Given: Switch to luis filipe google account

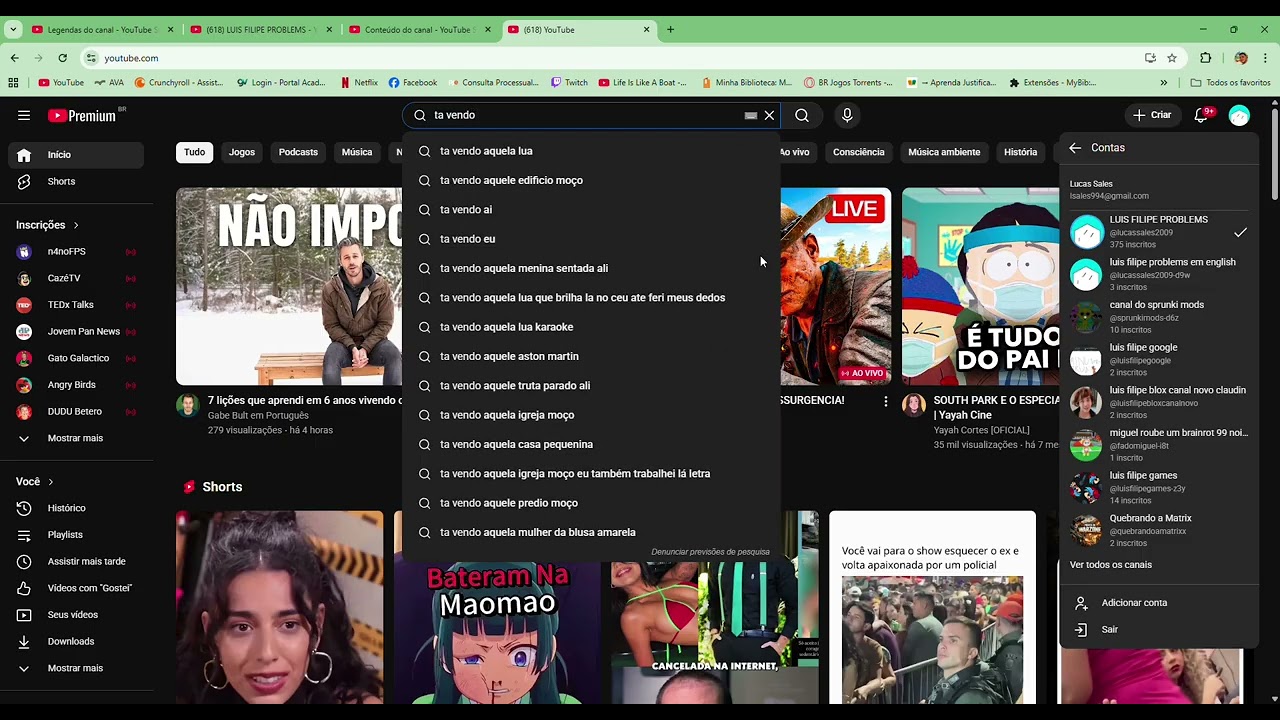Looking at the screenshot, I should (x=1159, y=360).
